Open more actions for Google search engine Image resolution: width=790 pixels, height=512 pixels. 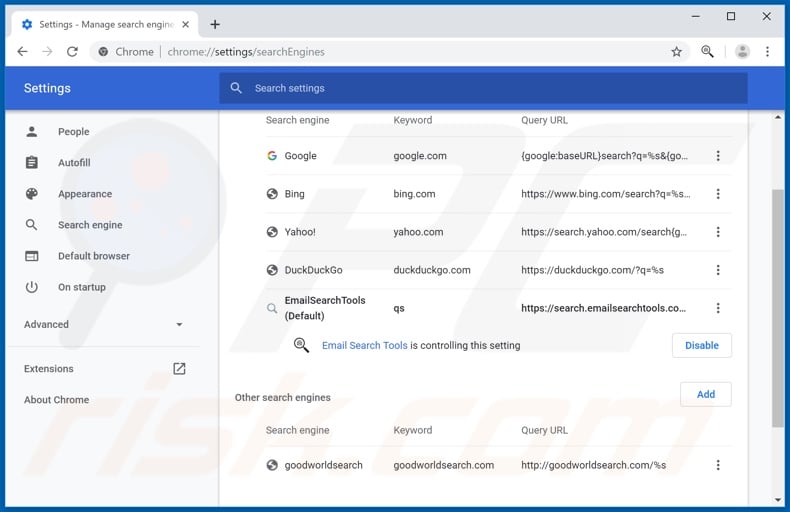[718, 156]
